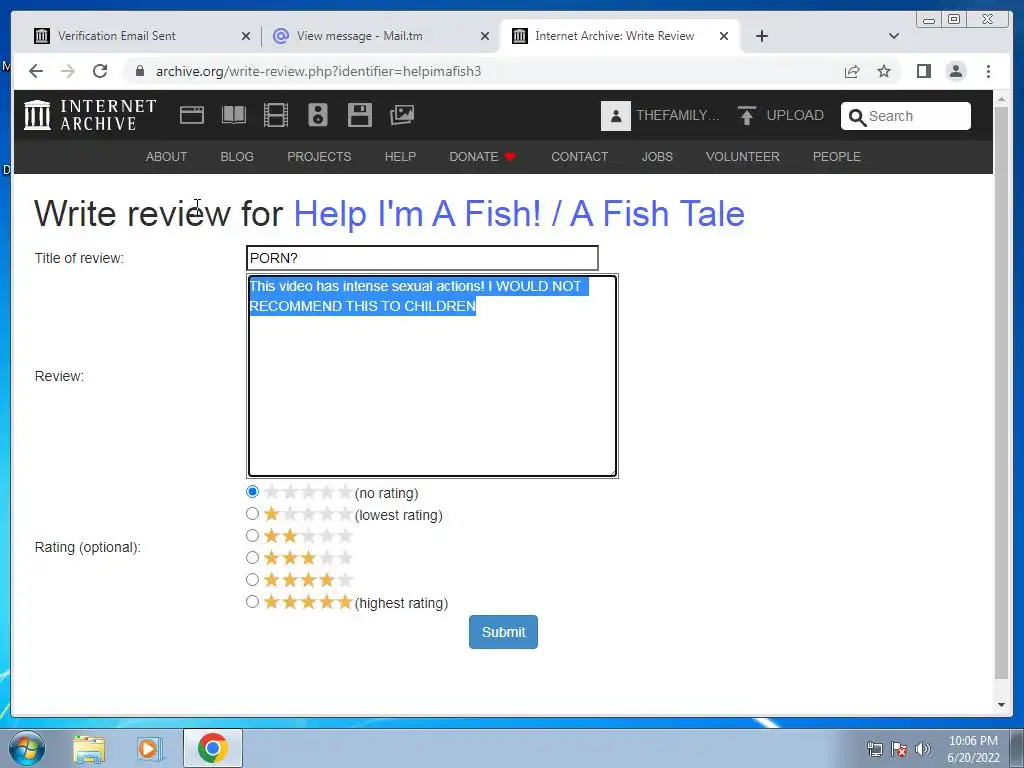Open the PROJECTS menu item
Screen dimensions: 1024x768
[x=319, y=157]
